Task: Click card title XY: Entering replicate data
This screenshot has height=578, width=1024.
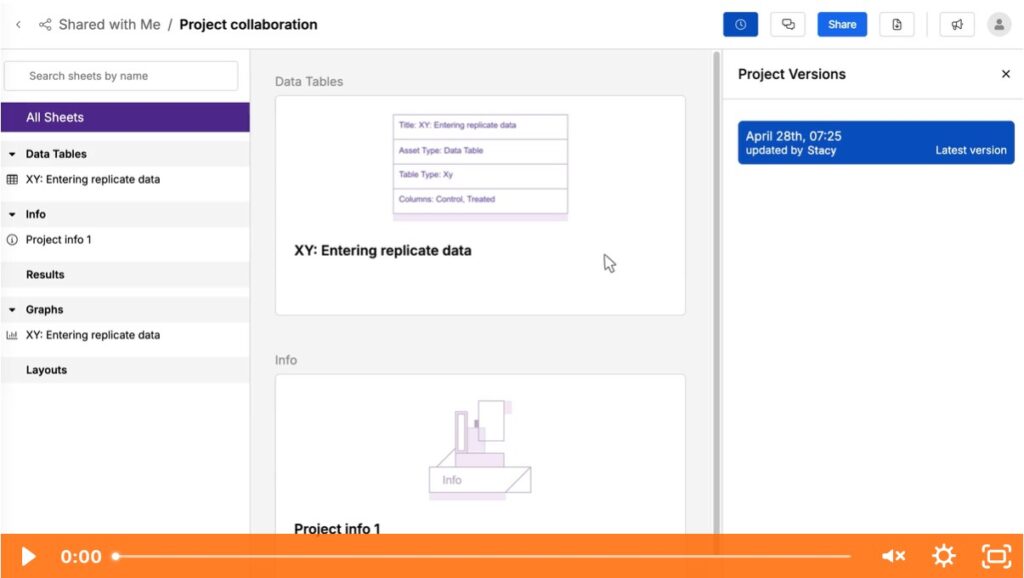Action: (x=383, y=251)
